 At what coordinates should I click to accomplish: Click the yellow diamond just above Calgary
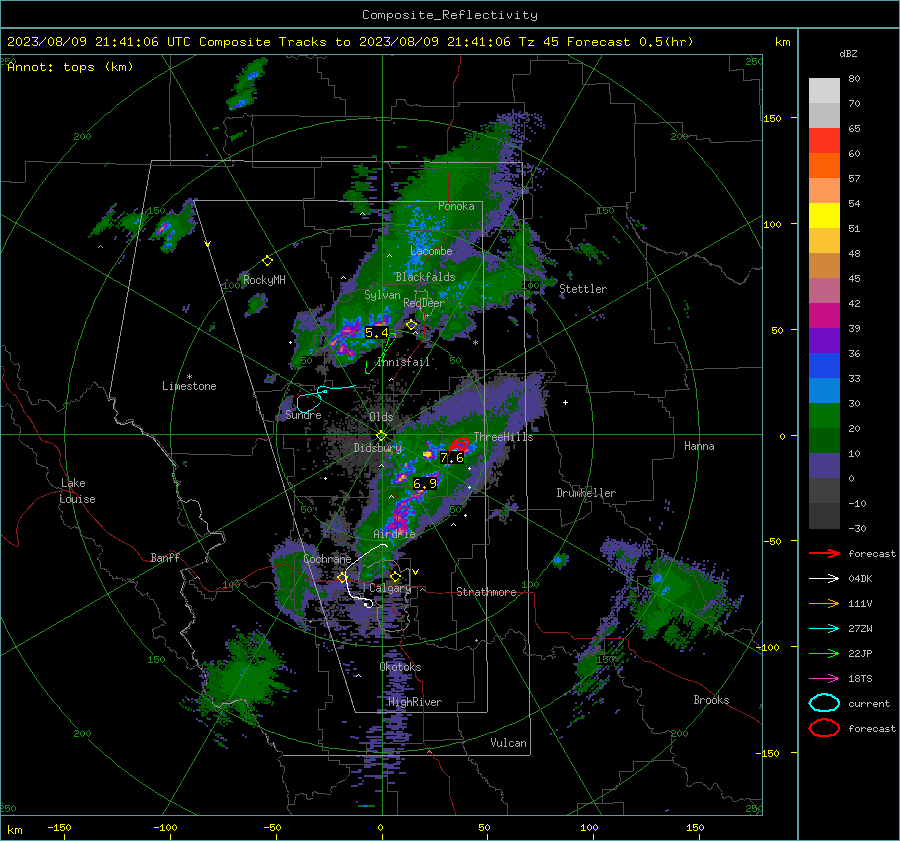coord(395,576)
